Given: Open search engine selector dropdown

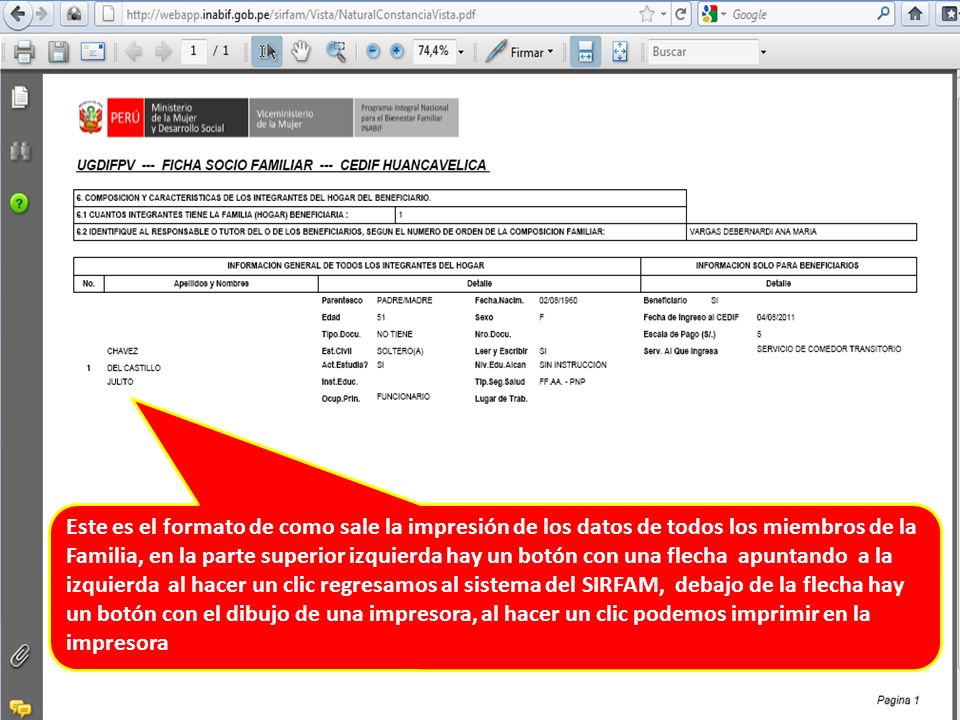Looking at the screenshot, I should 713,14.
